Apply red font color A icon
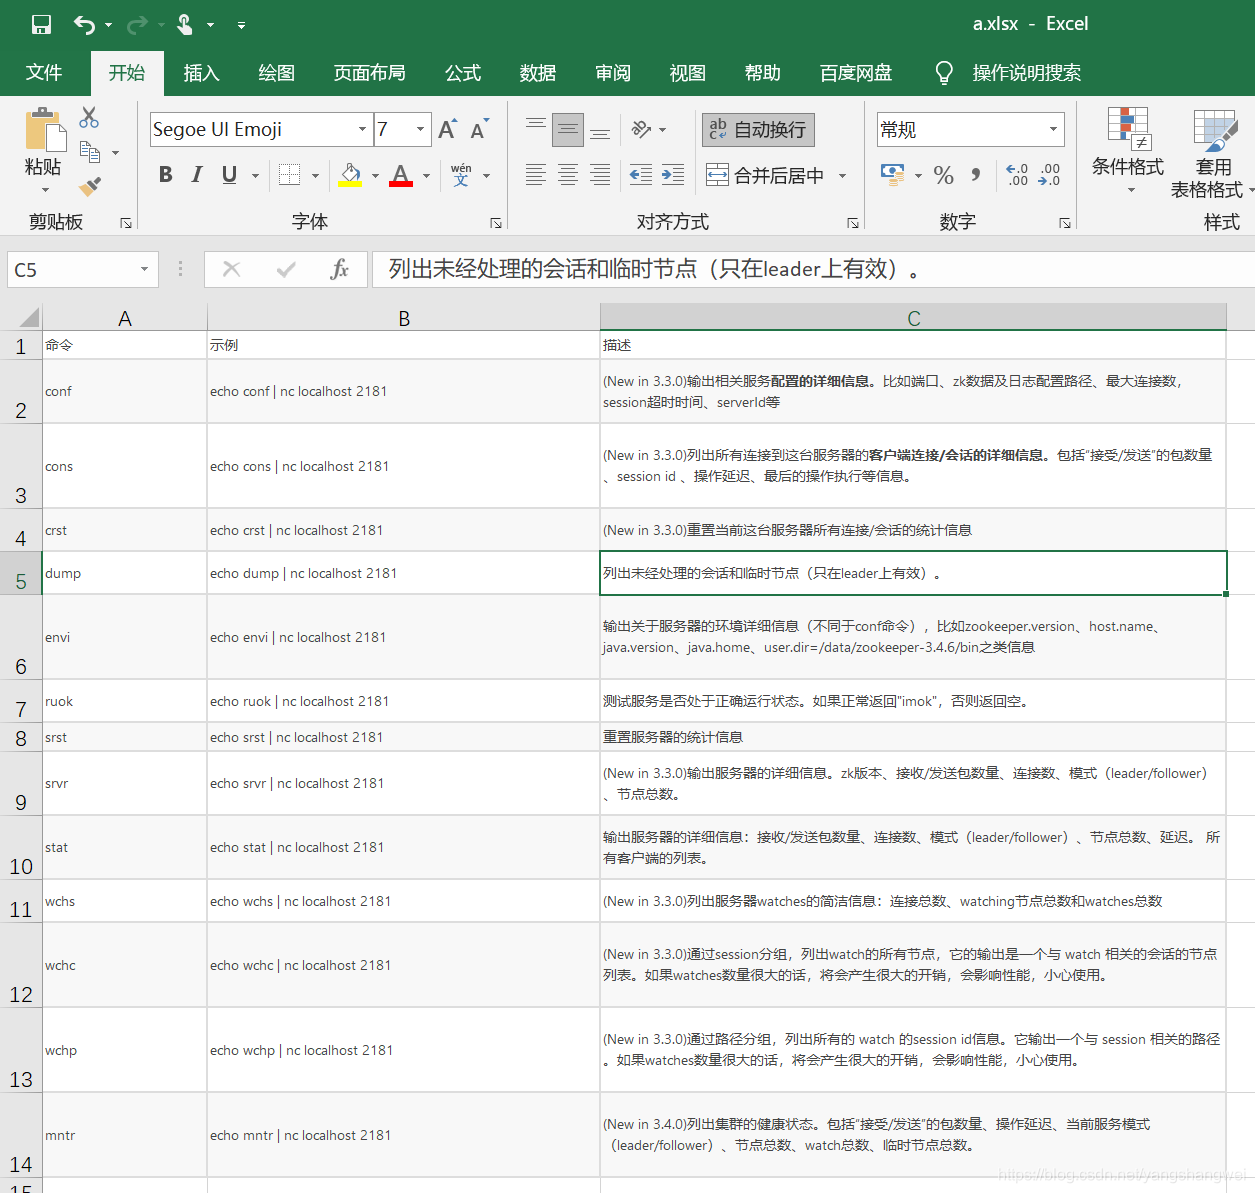1255x1193 pixels. (x=401, y=175)
